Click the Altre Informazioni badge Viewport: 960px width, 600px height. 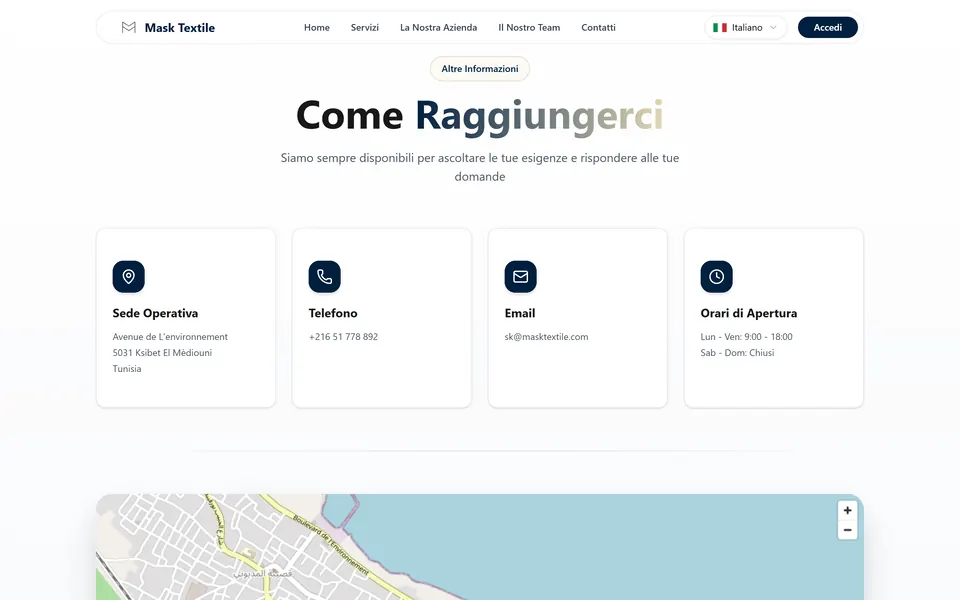(480, 69)
